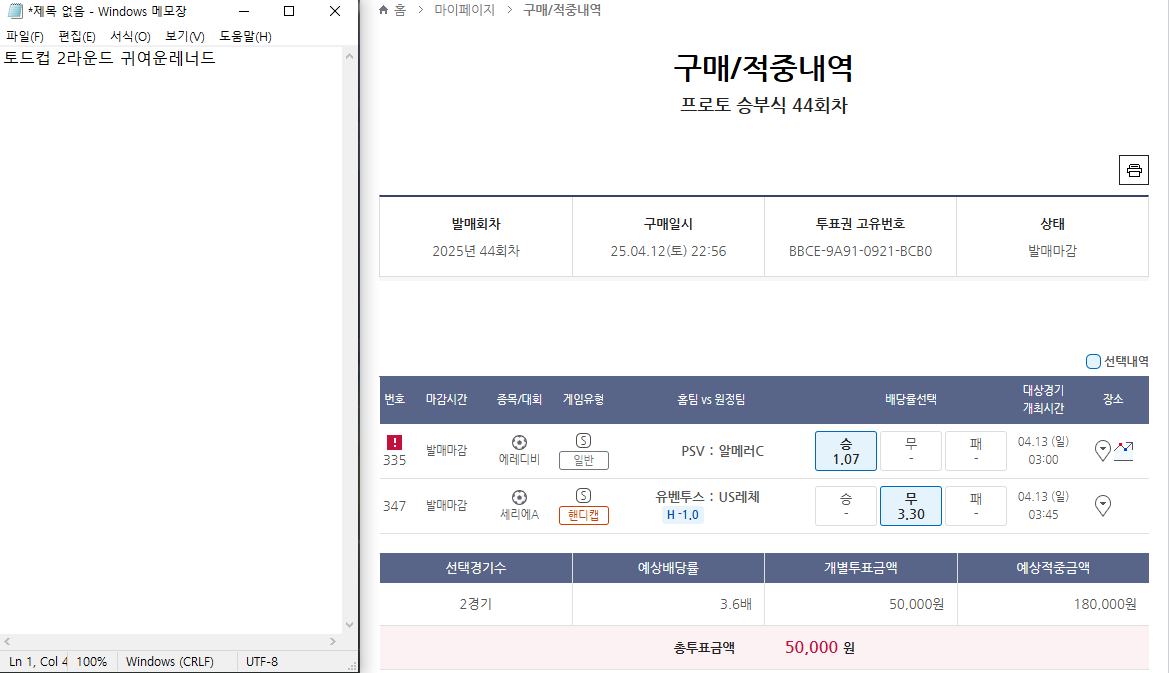Open location pin for match 347
Viewport: 1169px width, 673px height.
[1103, 506]
